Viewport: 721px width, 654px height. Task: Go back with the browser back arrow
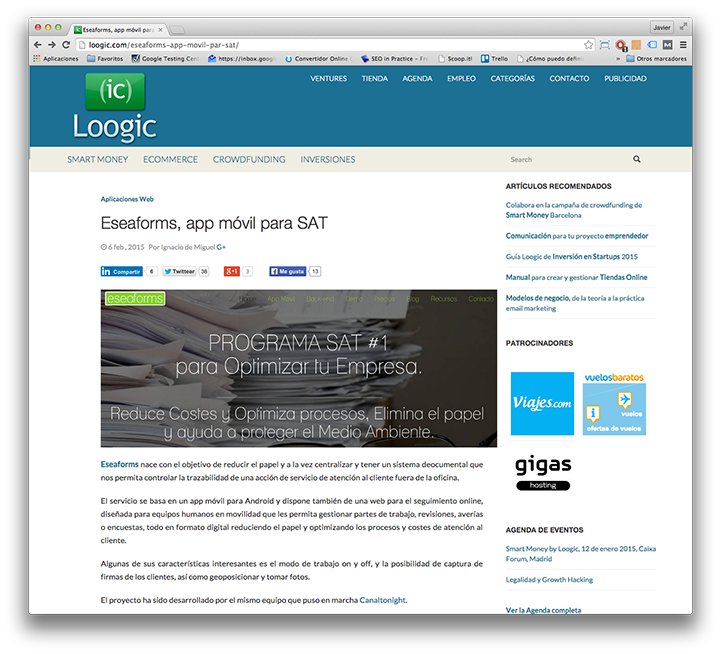38,45
